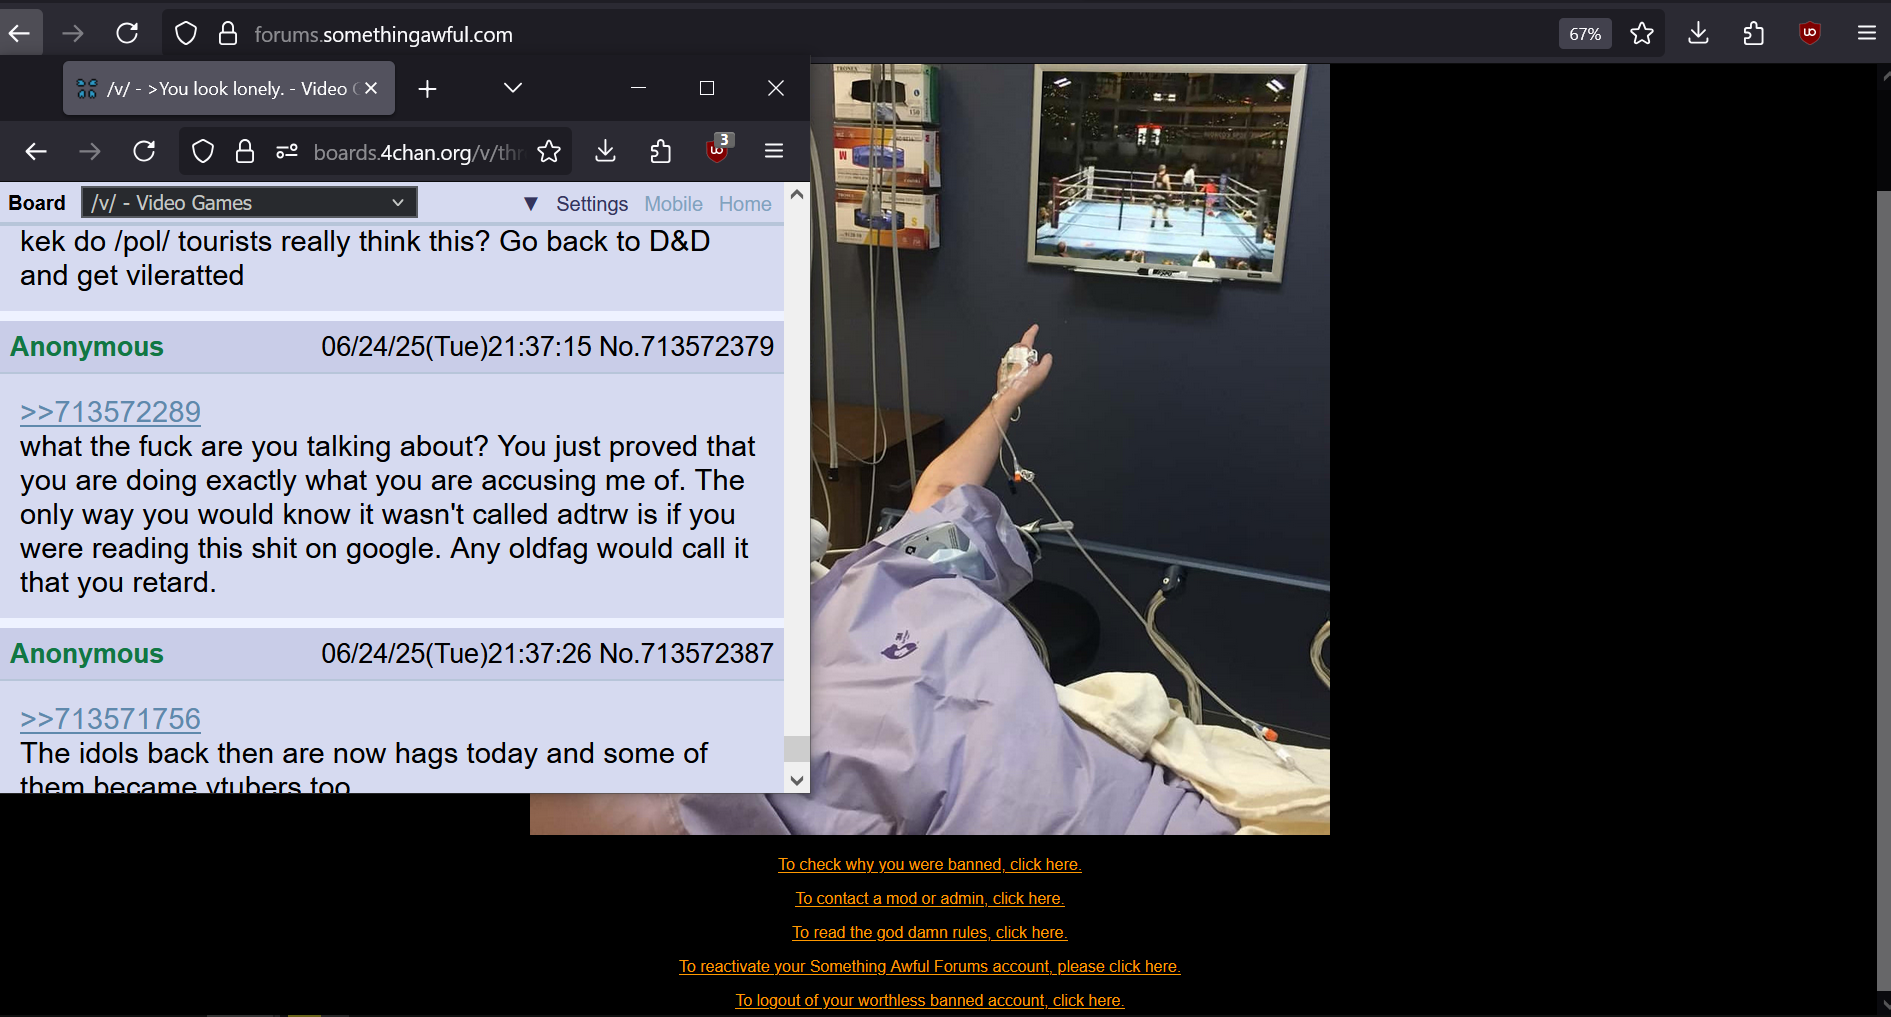The image size is (1891, 1017).
Task: Bookmark the Something Awful page with star
Action: coord(1642,34)
